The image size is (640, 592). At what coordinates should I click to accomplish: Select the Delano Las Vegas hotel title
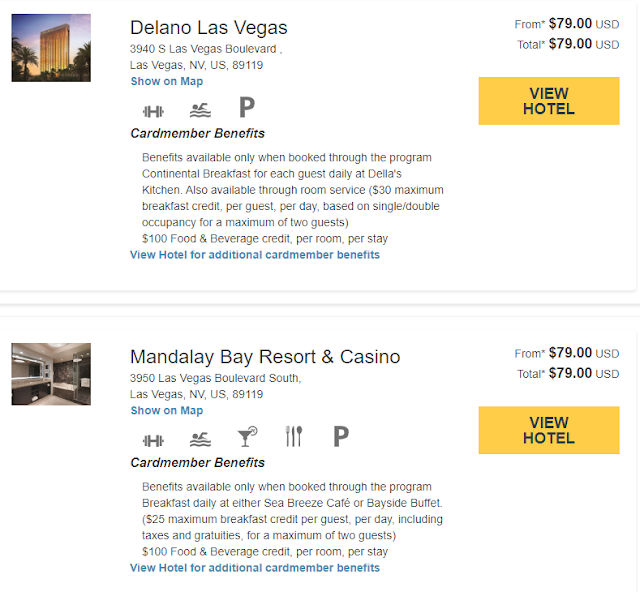click(x=209, y=28)
